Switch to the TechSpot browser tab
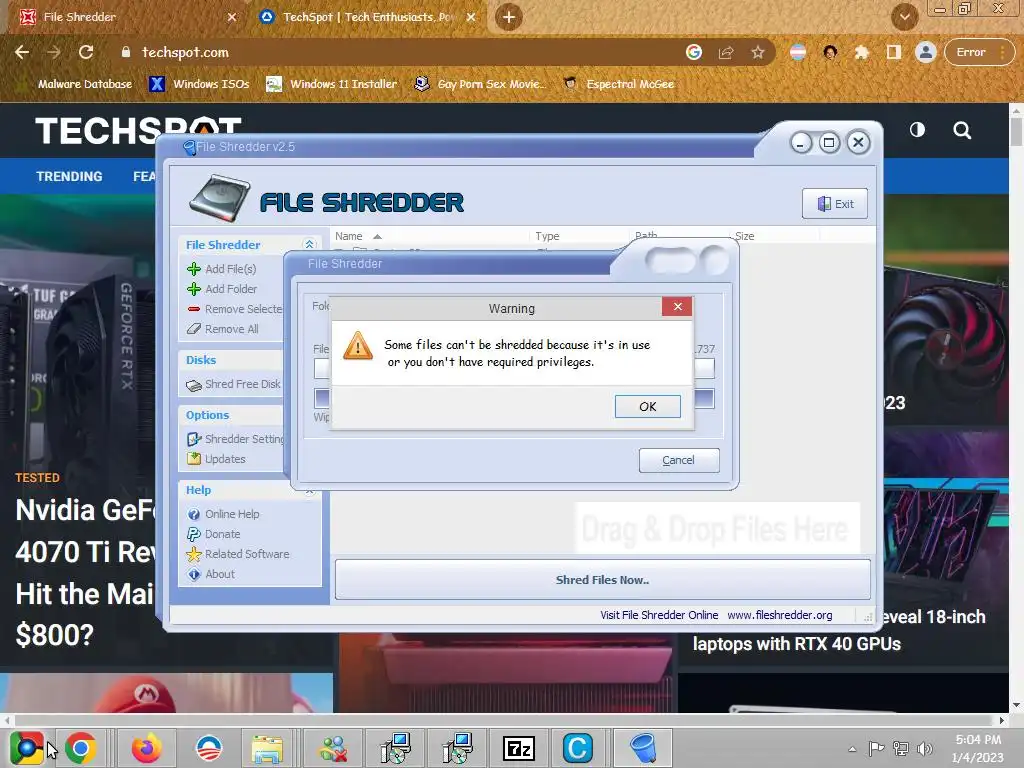Image resolution: width=1024 pixels, height=768 pixels. point(367,17)
